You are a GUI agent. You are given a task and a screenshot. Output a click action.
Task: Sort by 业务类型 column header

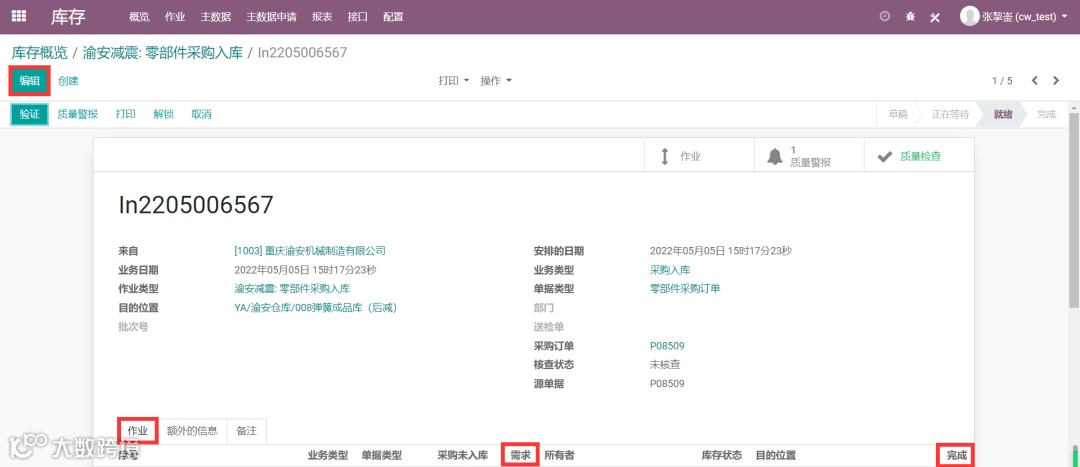[328, 455]
